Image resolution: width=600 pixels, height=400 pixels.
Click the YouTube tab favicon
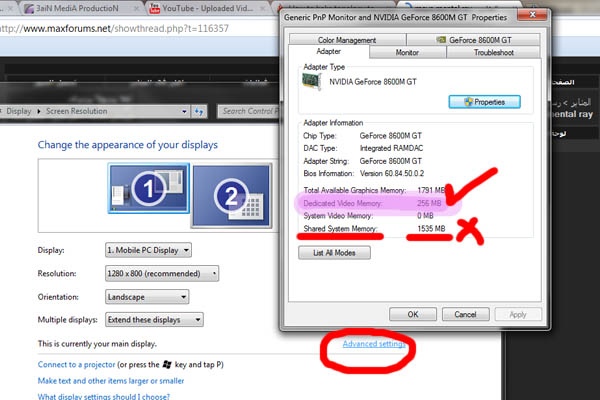click(155, 8)
